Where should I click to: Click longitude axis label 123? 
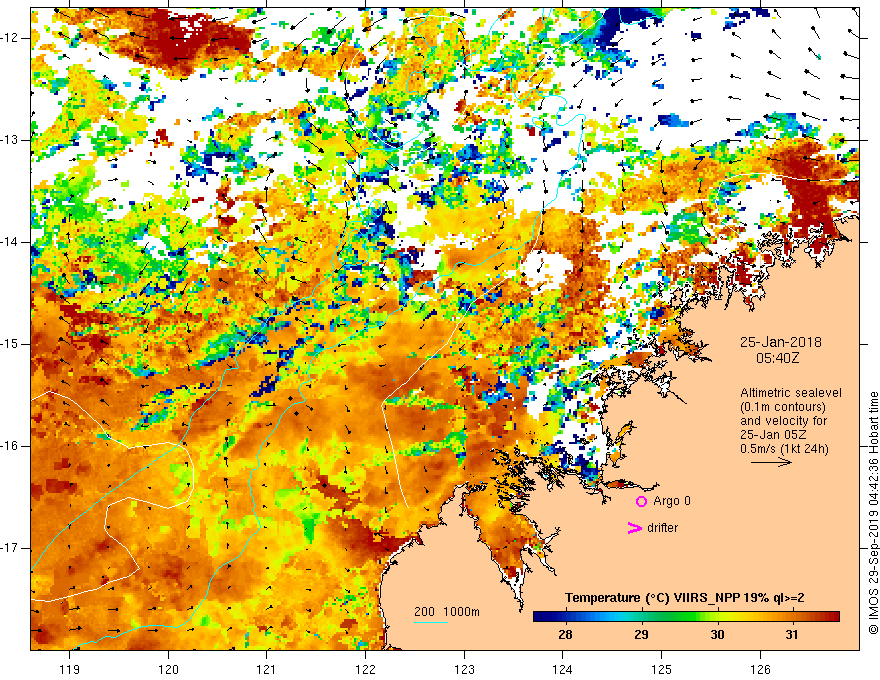pos(464,669)
